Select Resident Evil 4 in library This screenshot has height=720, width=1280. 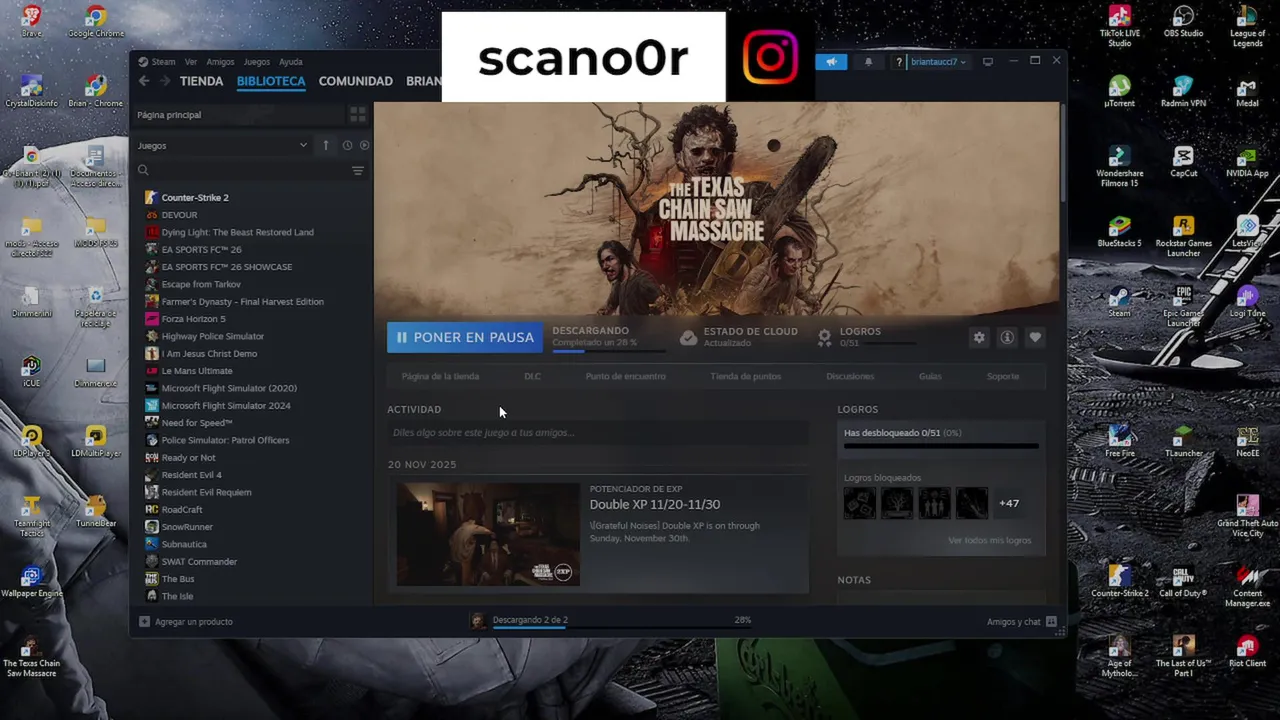191,475
